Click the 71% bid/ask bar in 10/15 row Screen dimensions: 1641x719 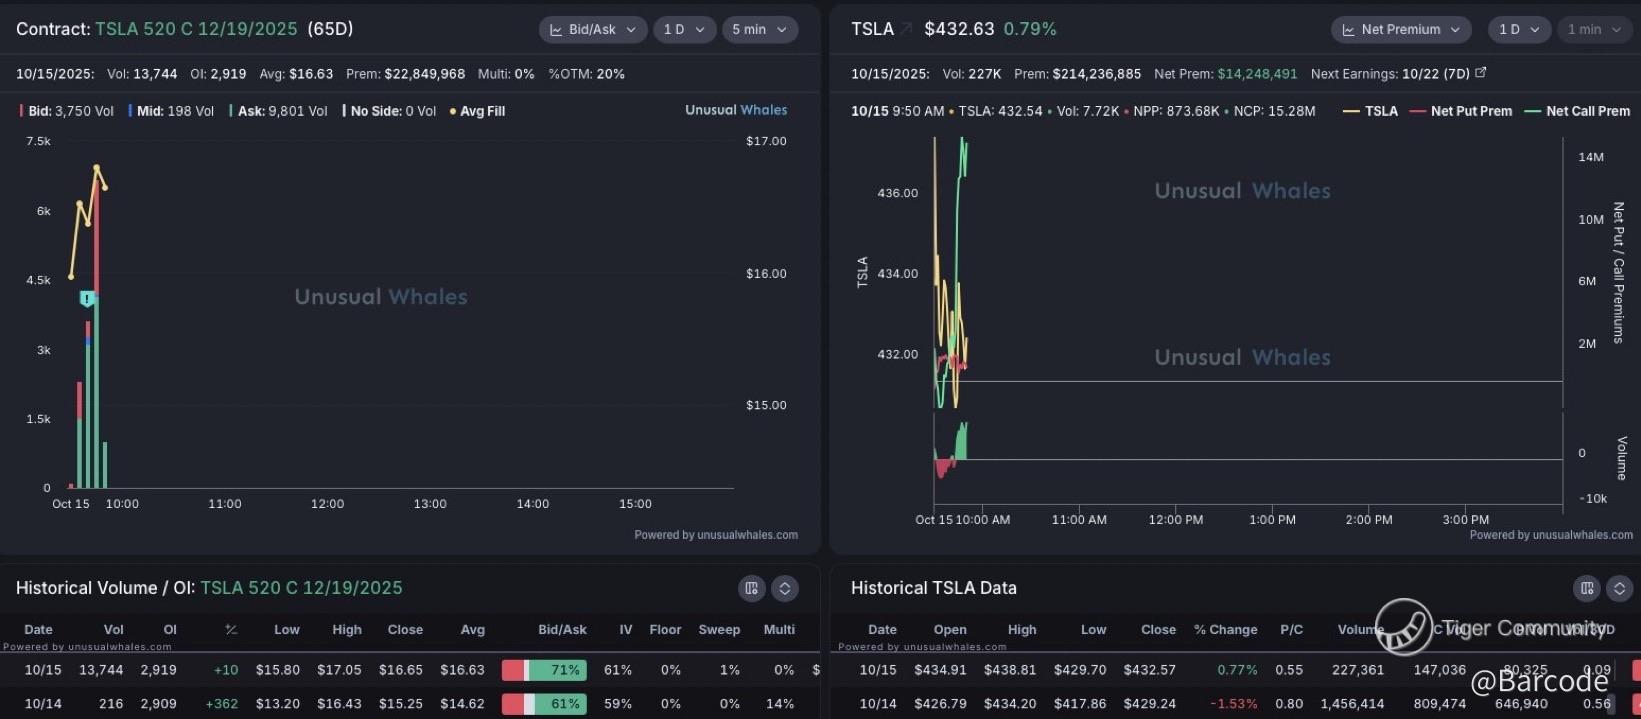click(544, 670)
